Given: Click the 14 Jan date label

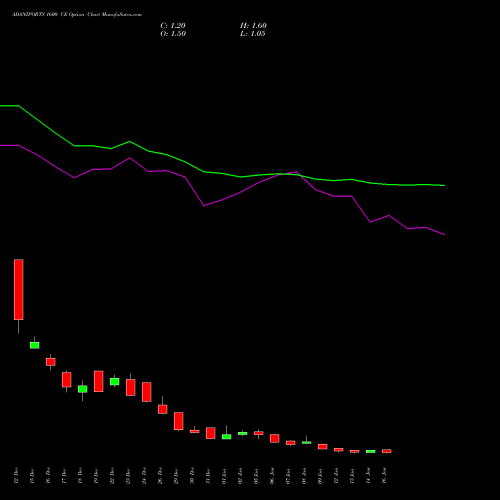Looking at the screenshot, I should 368,475.
